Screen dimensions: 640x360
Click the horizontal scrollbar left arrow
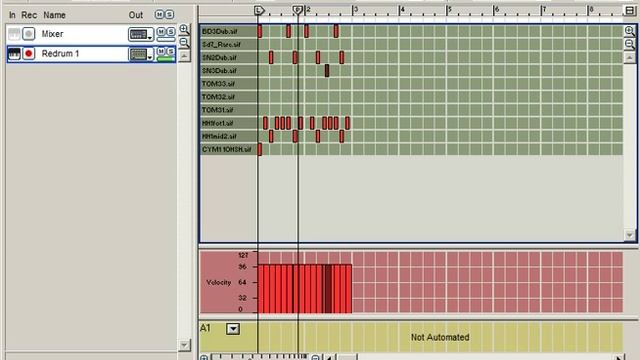pos(329,358)
